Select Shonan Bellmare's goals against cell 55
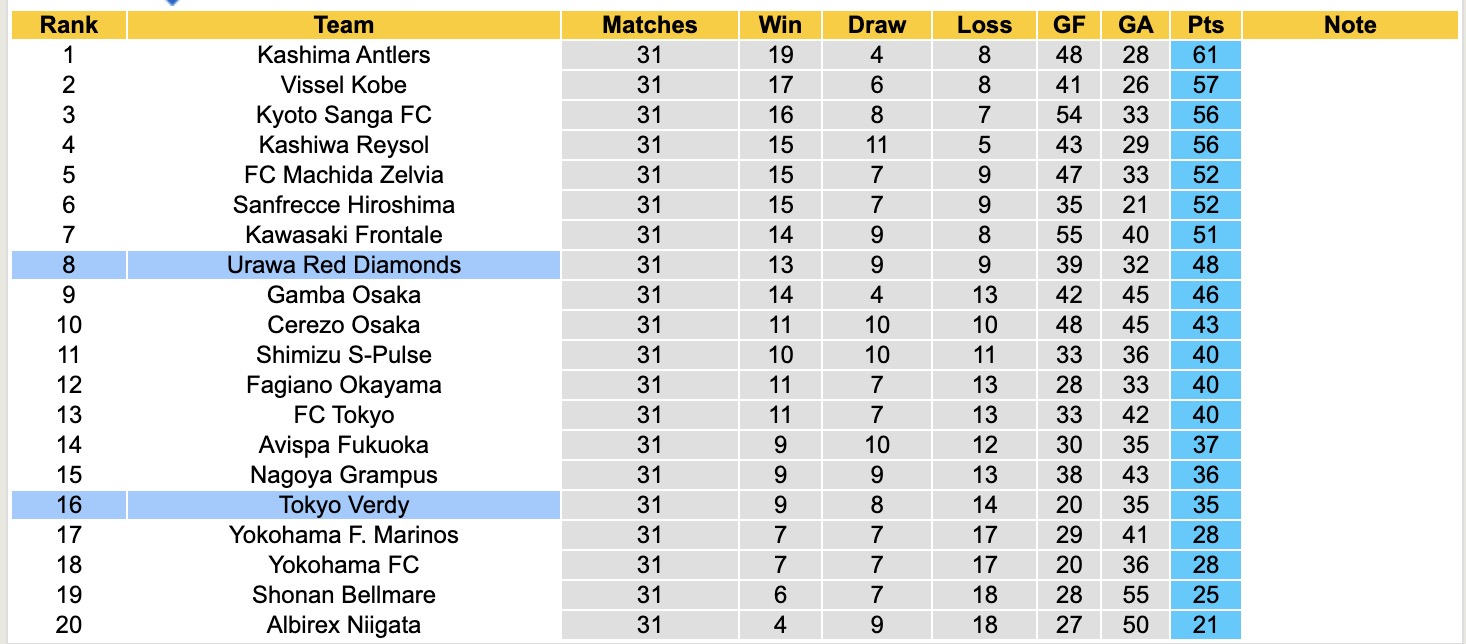The image size is (1466, 644). coord(1135,595)
